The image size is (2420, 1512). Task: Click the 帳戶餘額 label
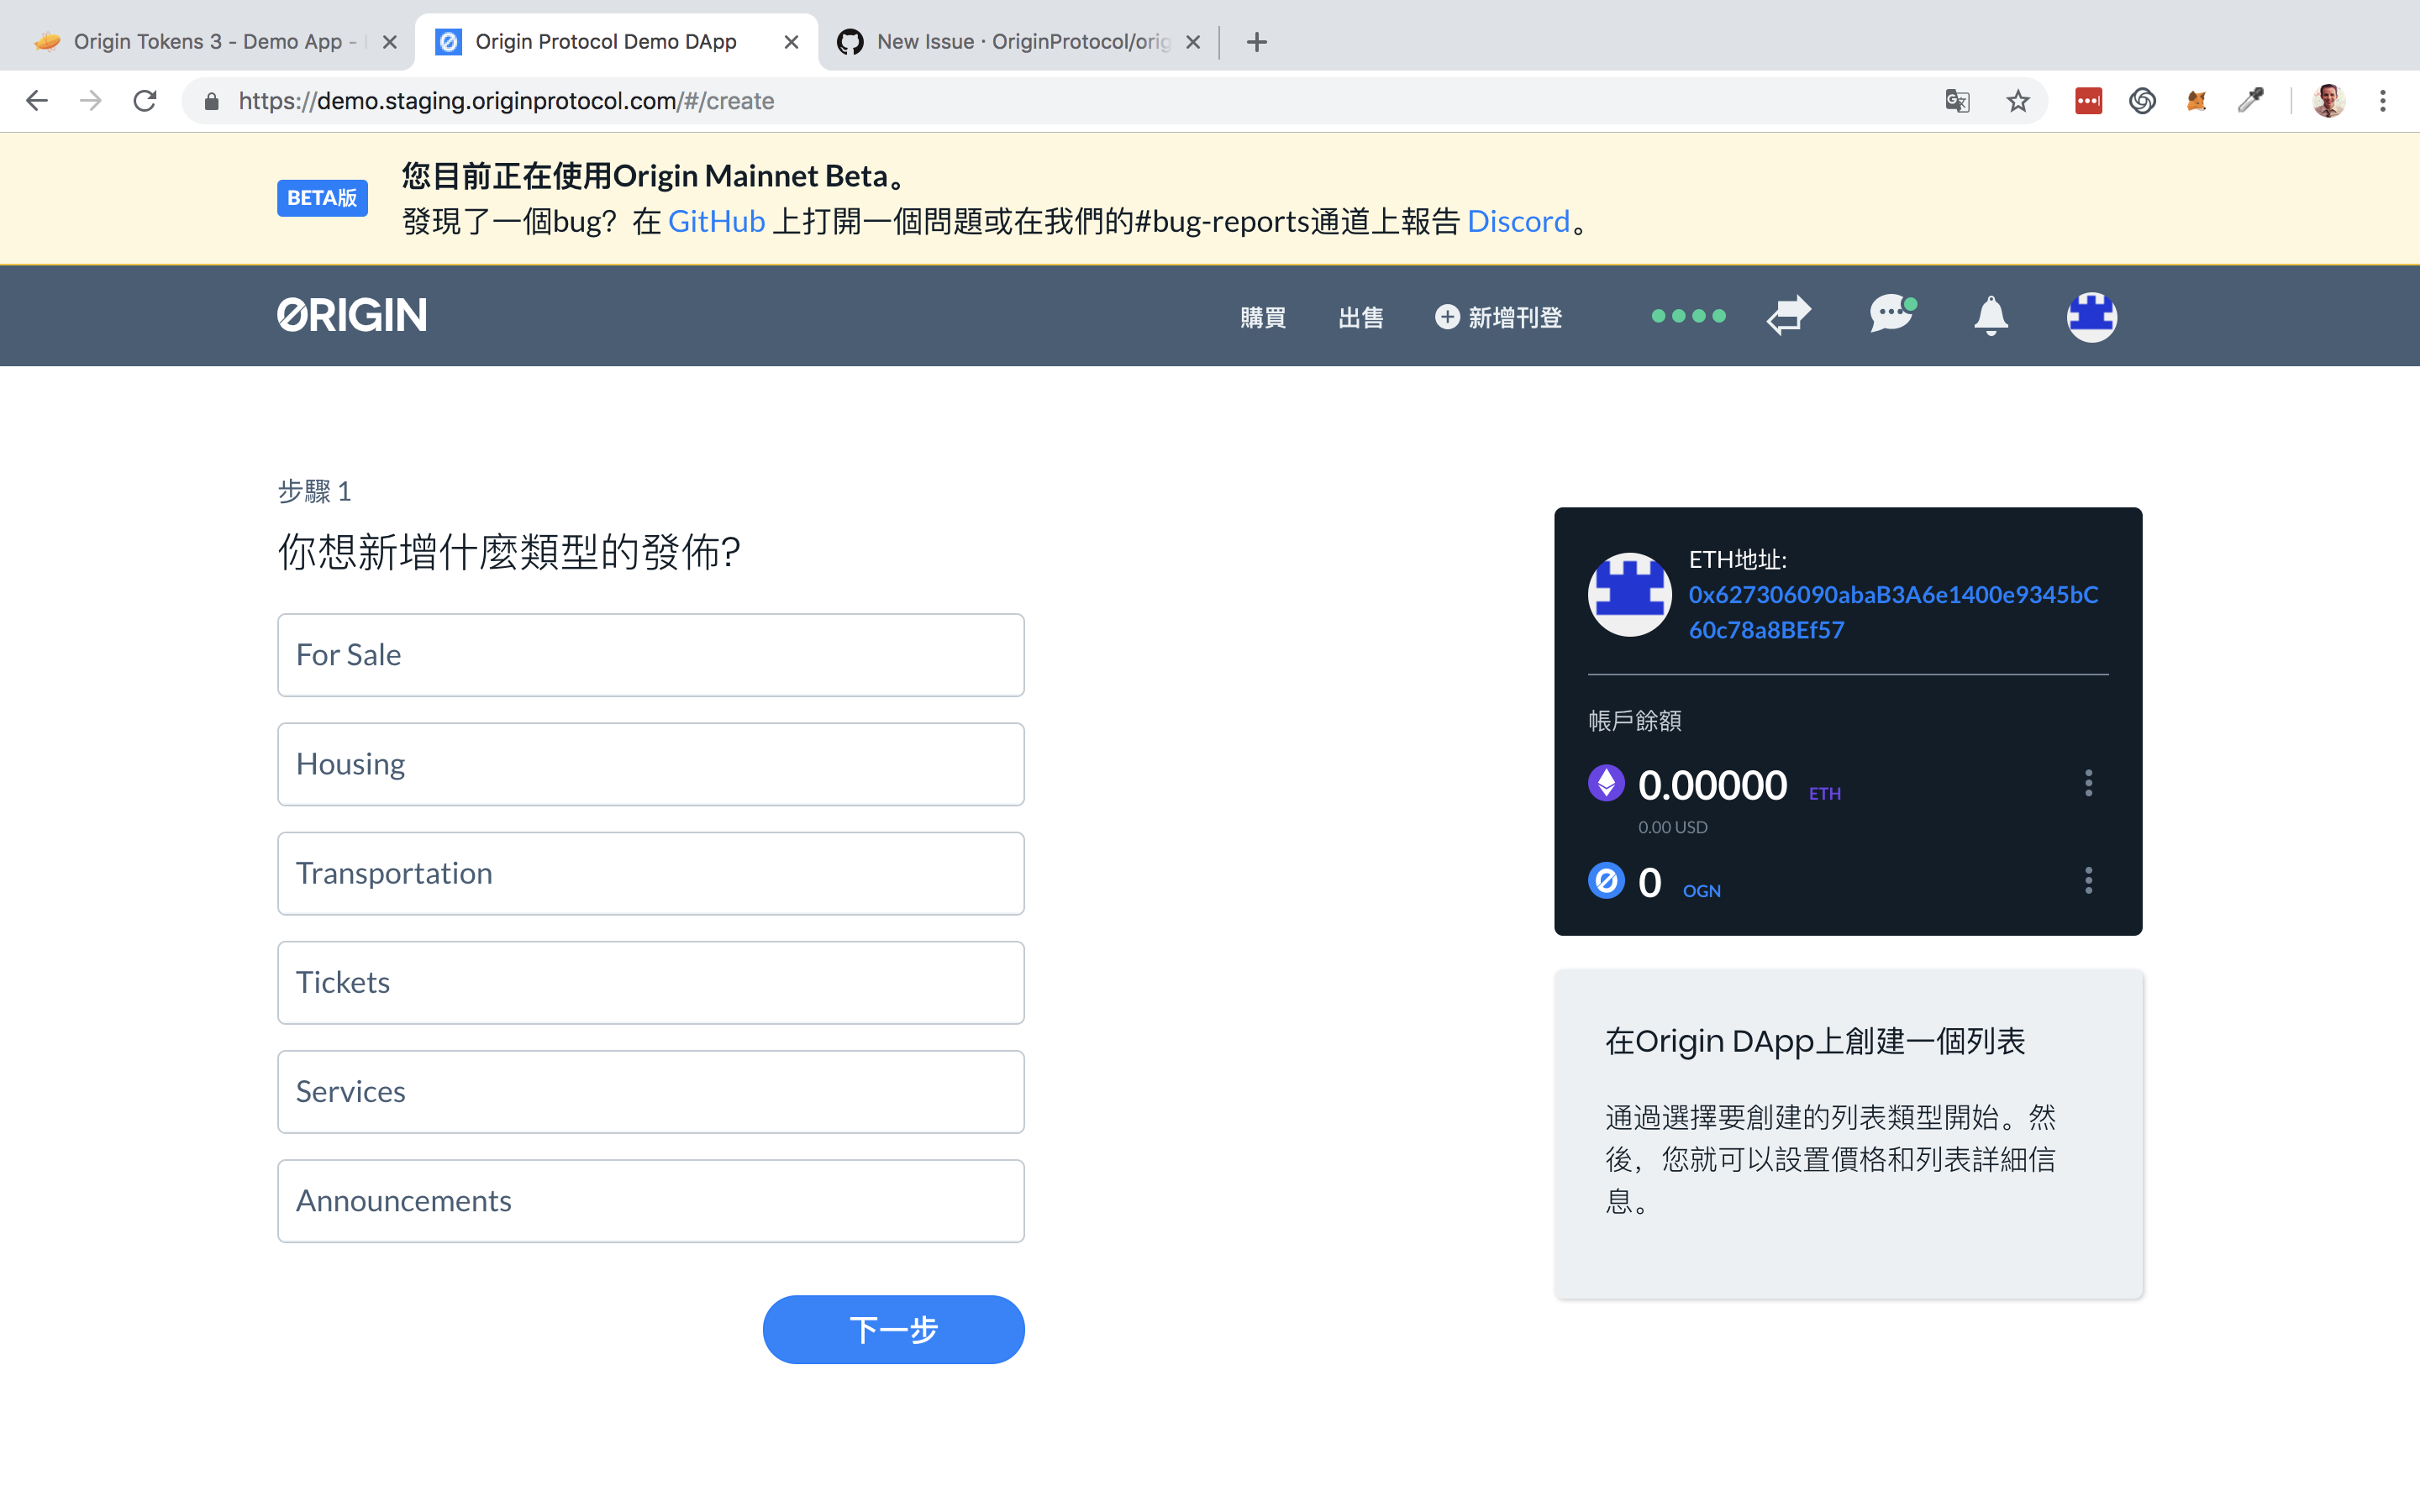point(1635,720)
